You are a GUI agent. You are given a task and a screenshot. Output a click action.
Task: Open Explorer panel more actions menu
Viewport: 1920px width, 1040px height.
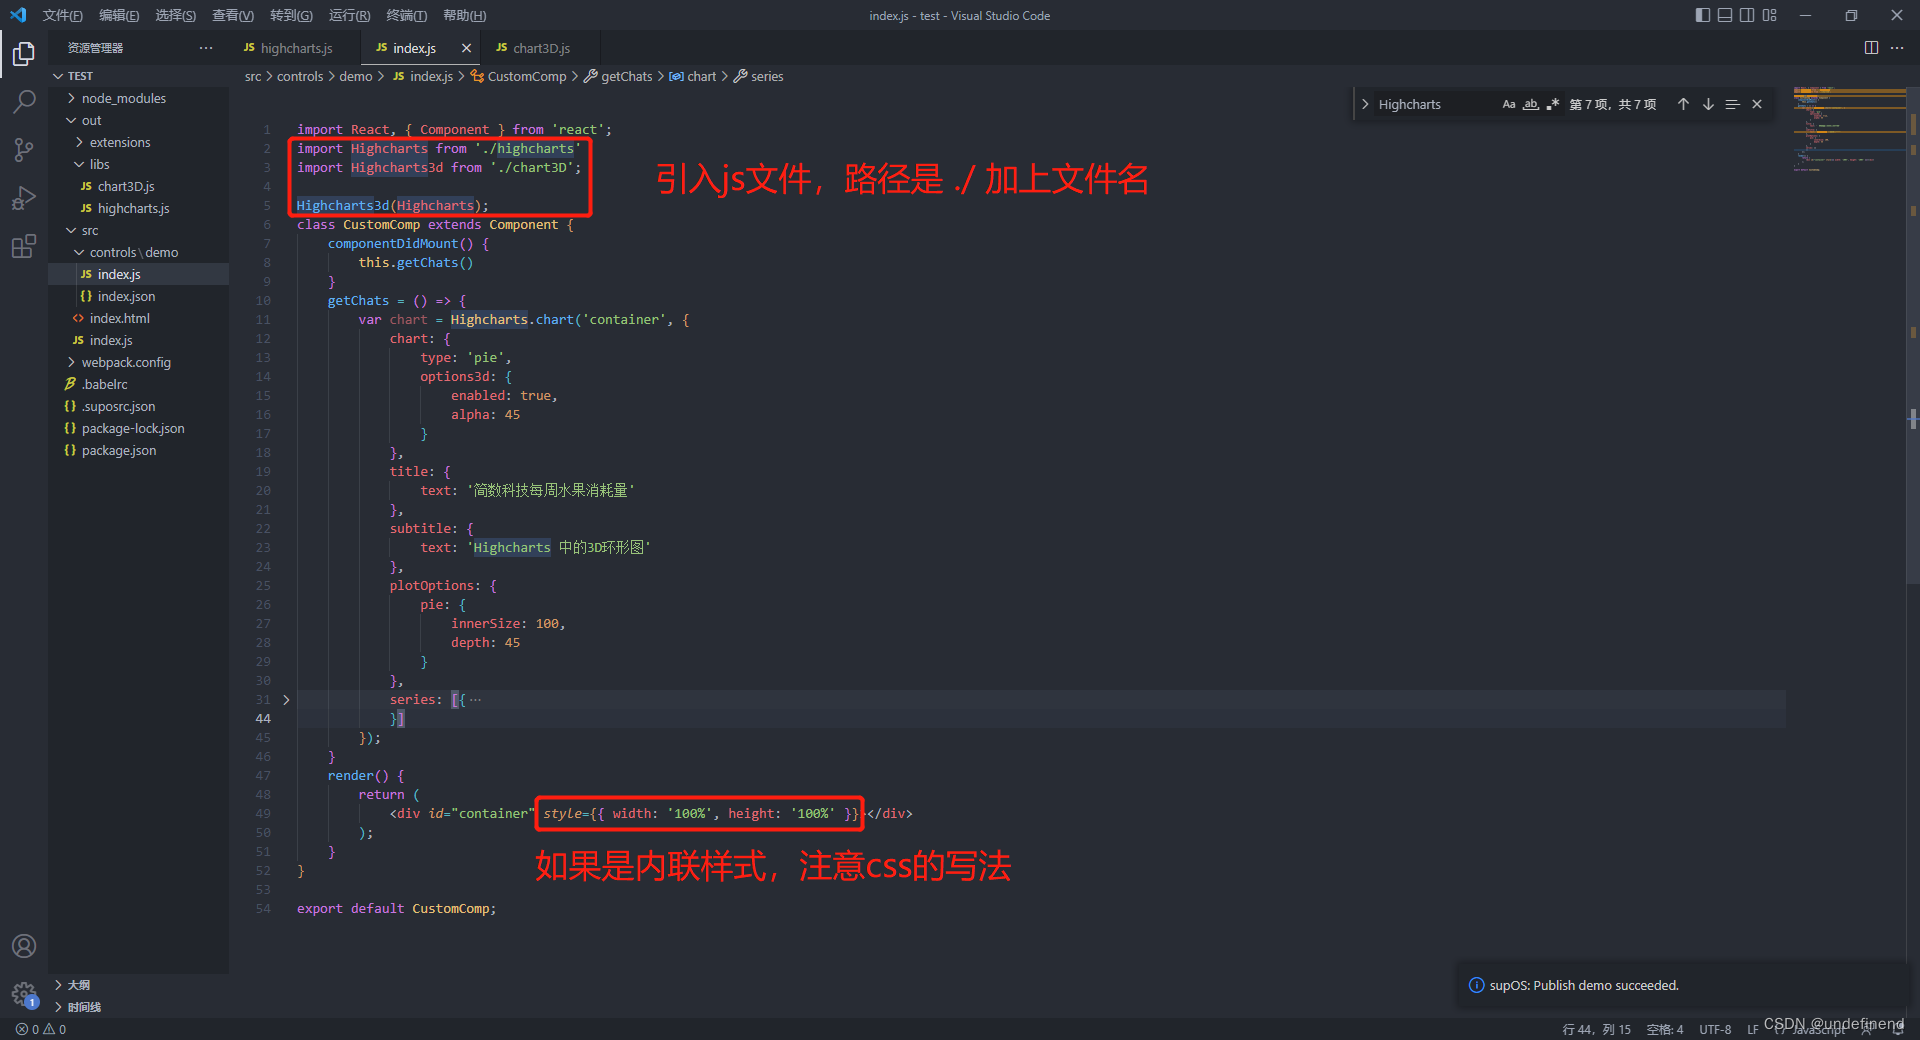pos(206,48)
